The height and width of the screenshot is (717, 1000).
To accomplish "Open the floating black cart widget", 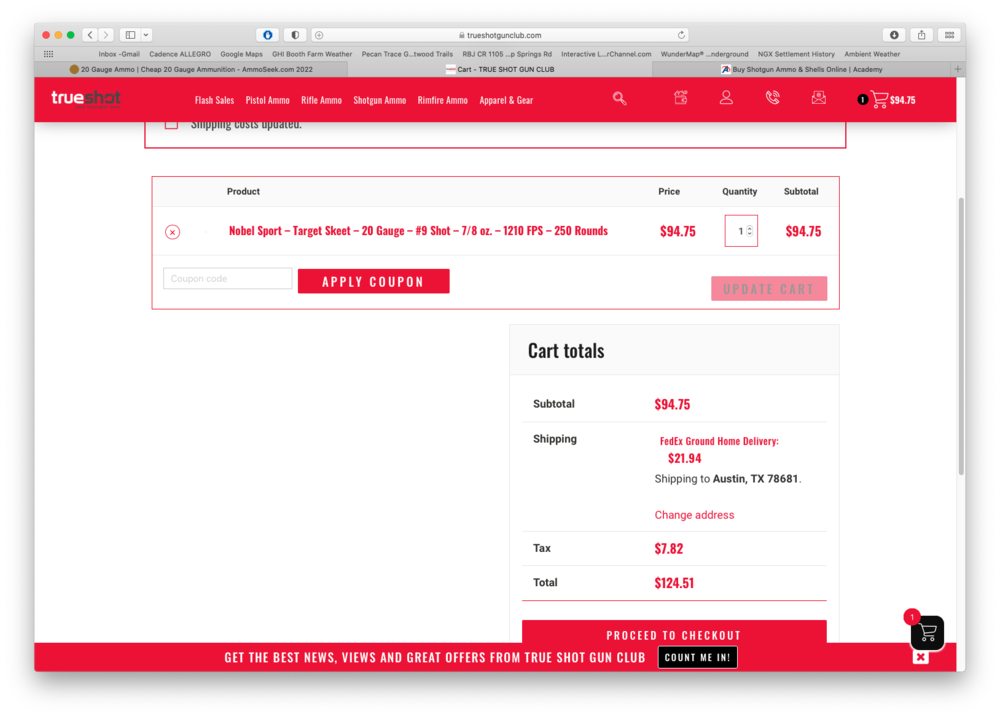I will pyautogui.click(x=927, y=632).
